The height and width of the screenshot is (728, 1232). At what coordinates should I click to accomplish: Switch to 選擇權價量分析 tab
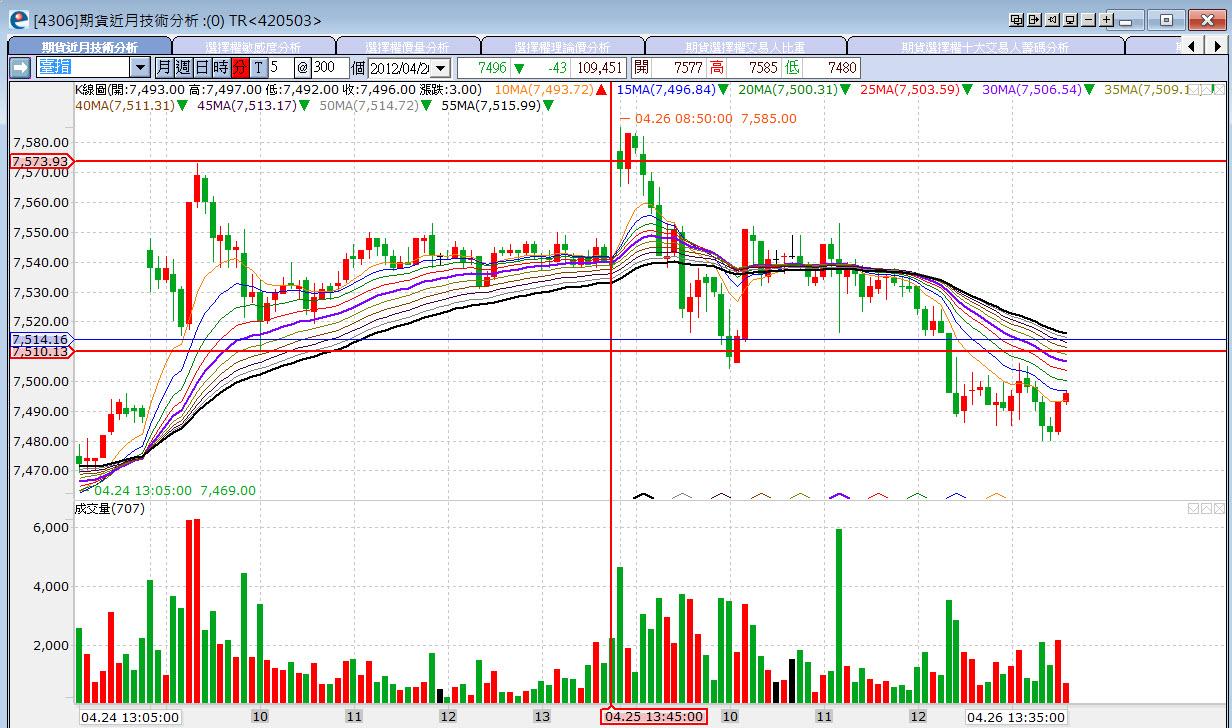pos(408,46)
